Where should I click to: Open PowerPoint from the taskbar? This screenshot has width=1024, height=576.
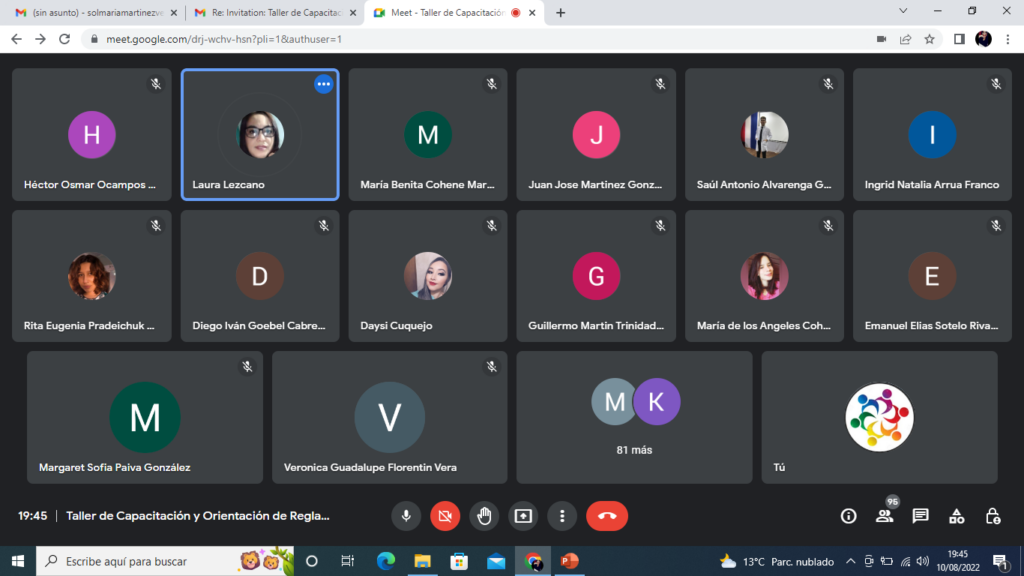click(570, 561)
